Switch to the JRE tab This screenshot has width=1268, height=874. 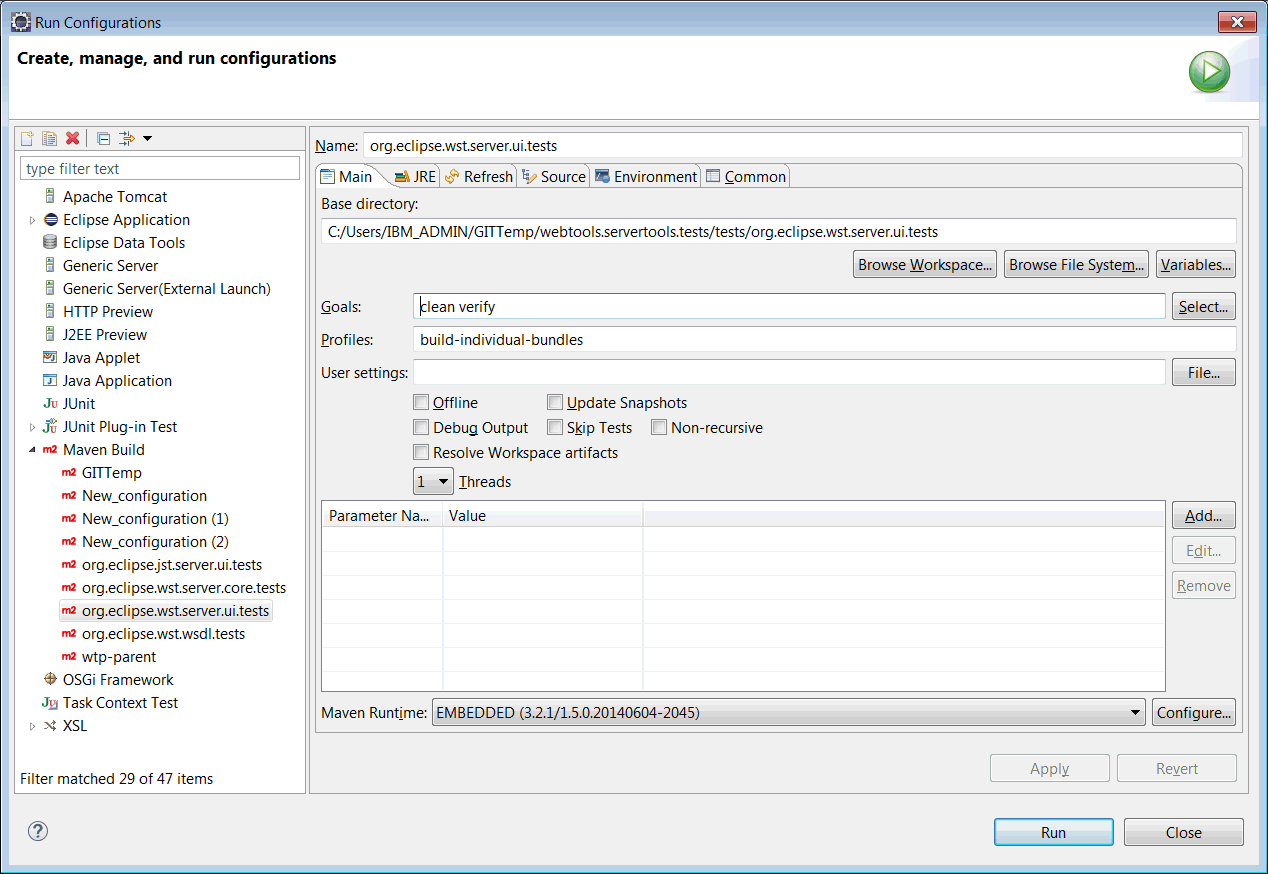[x=416, y=176]
